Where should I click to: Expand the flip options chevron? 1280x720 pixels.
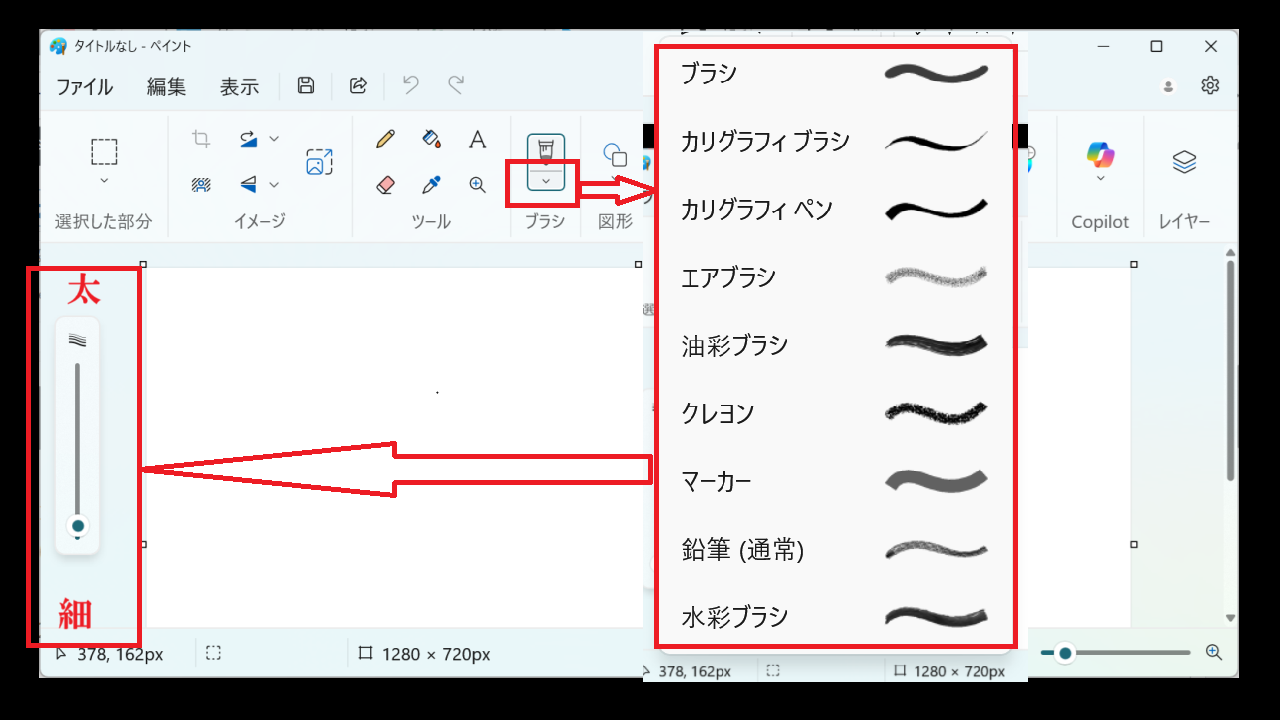274,185
